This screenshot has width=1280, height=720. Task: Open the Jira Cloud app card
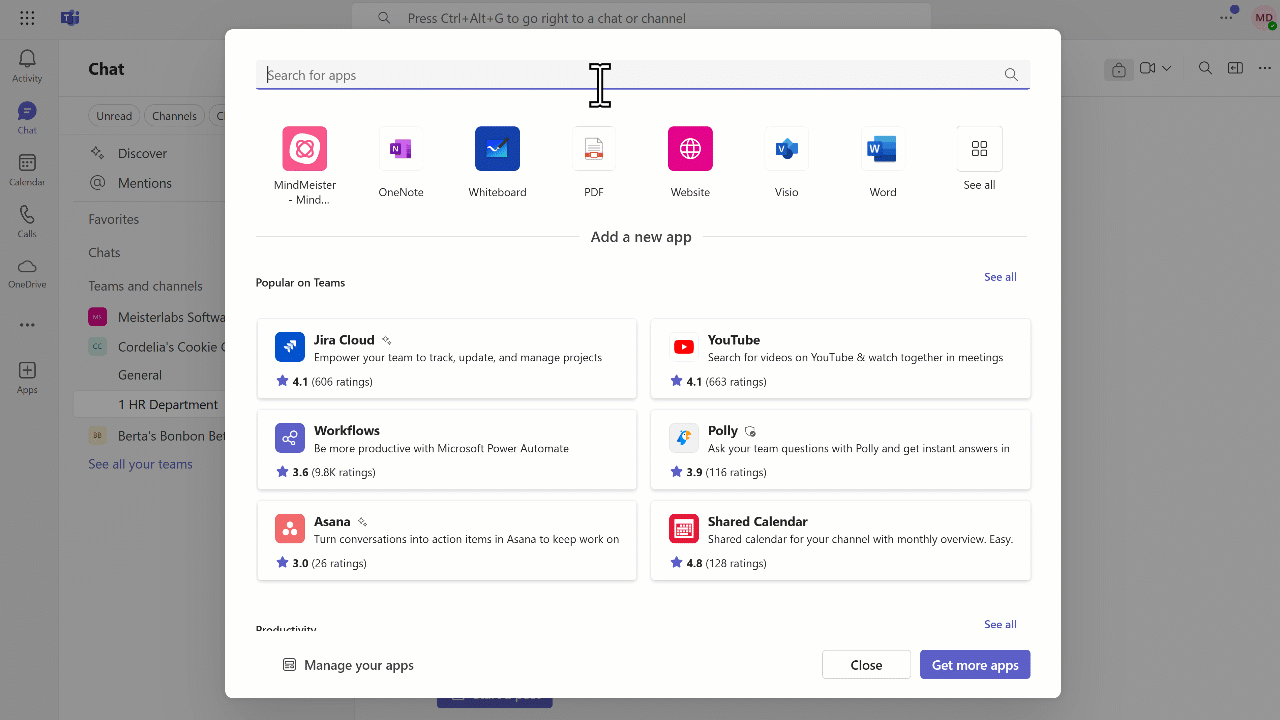point(447,359)
